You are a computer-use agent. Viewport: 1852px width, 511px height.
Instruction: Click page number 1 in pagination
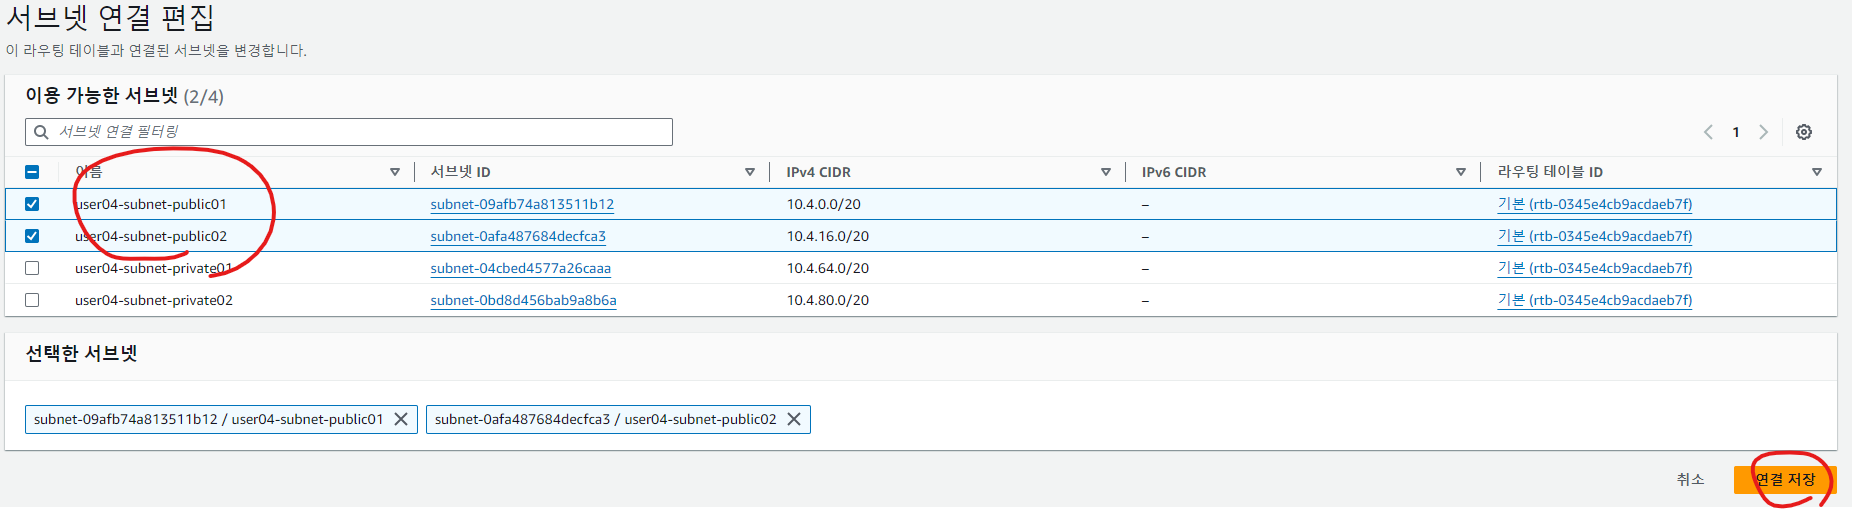point(1736,132)
